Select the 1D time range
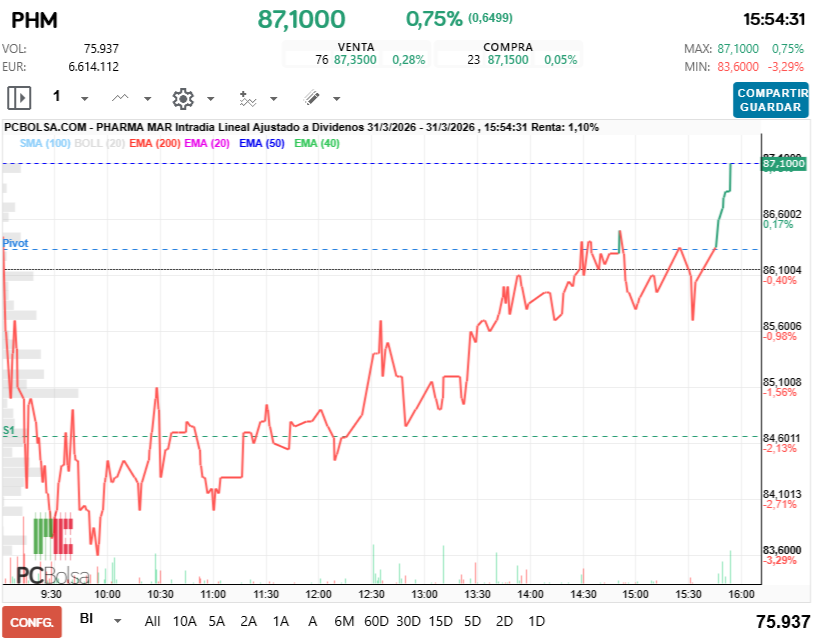This screenshot has width=824, height=643. pyautogui.click(x=536, y=621)
